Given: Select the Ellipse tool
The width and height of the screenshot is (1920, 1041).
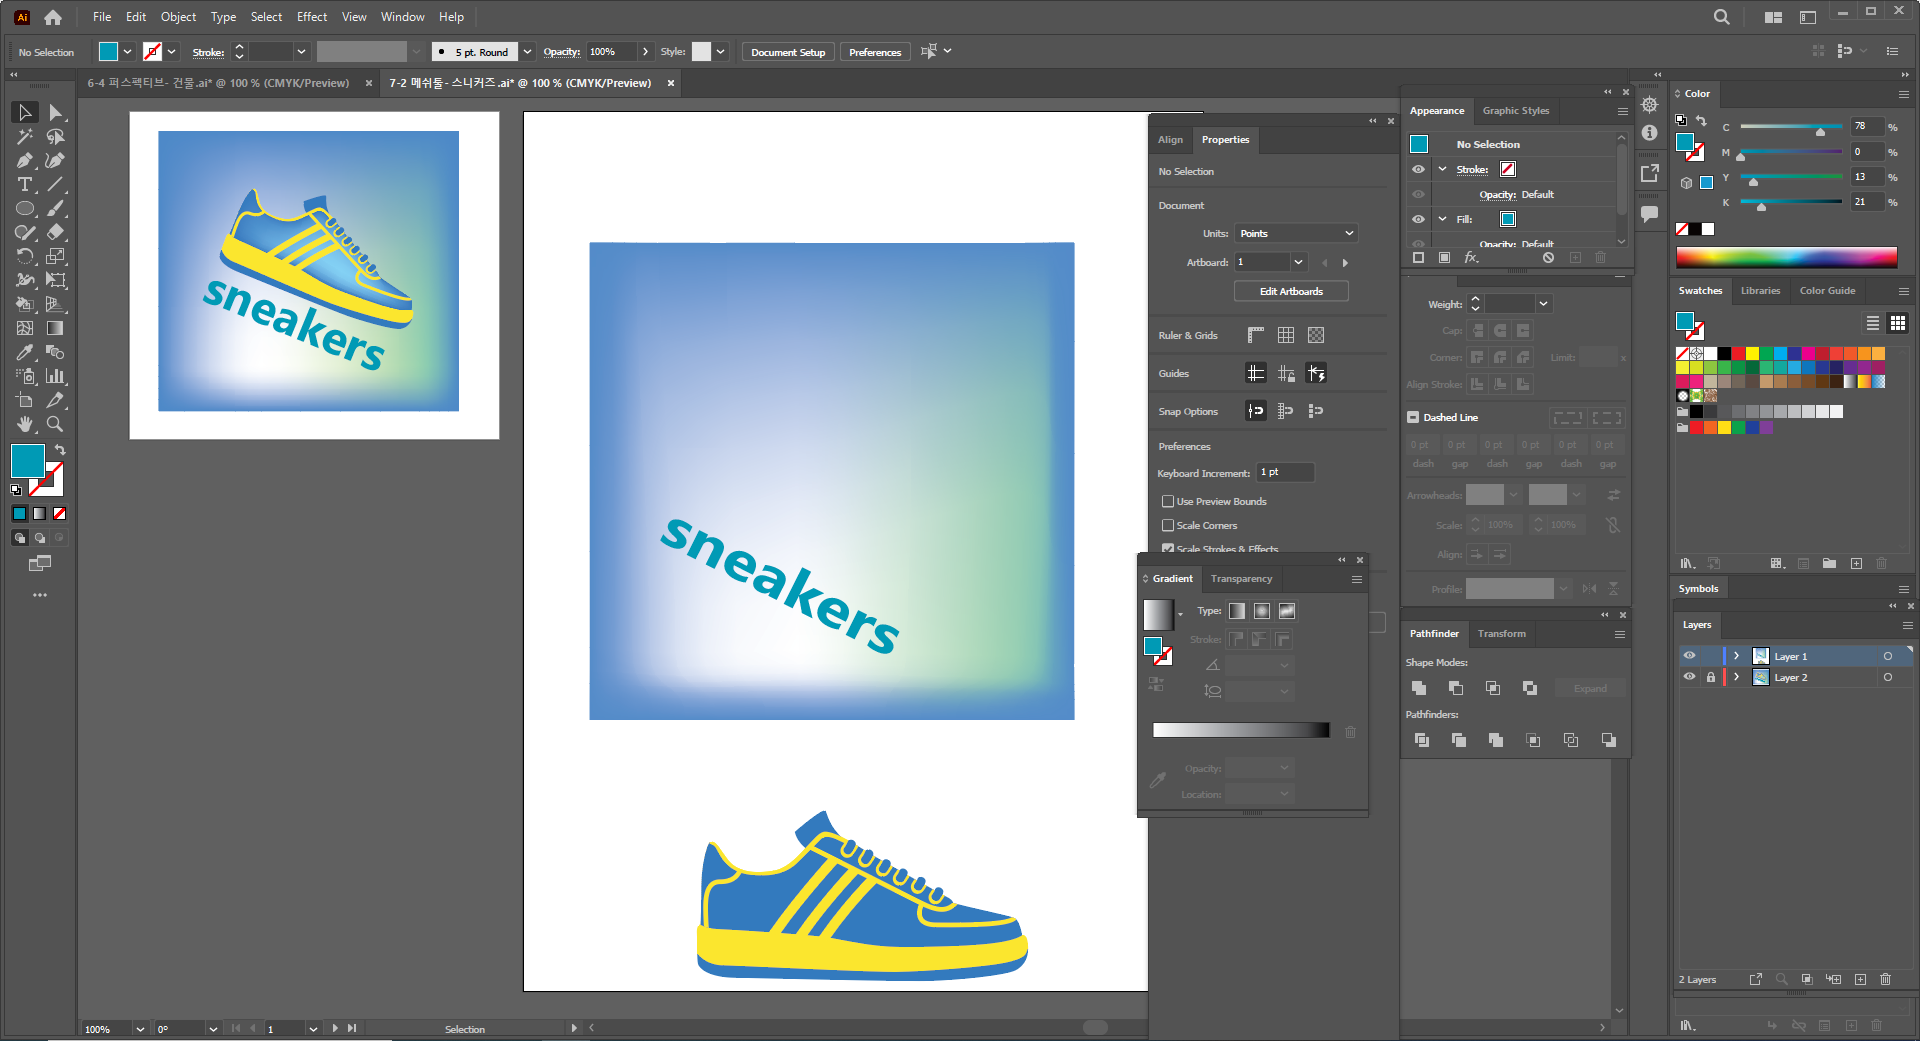Looking at the screenshot, I should tap(25, 209).
